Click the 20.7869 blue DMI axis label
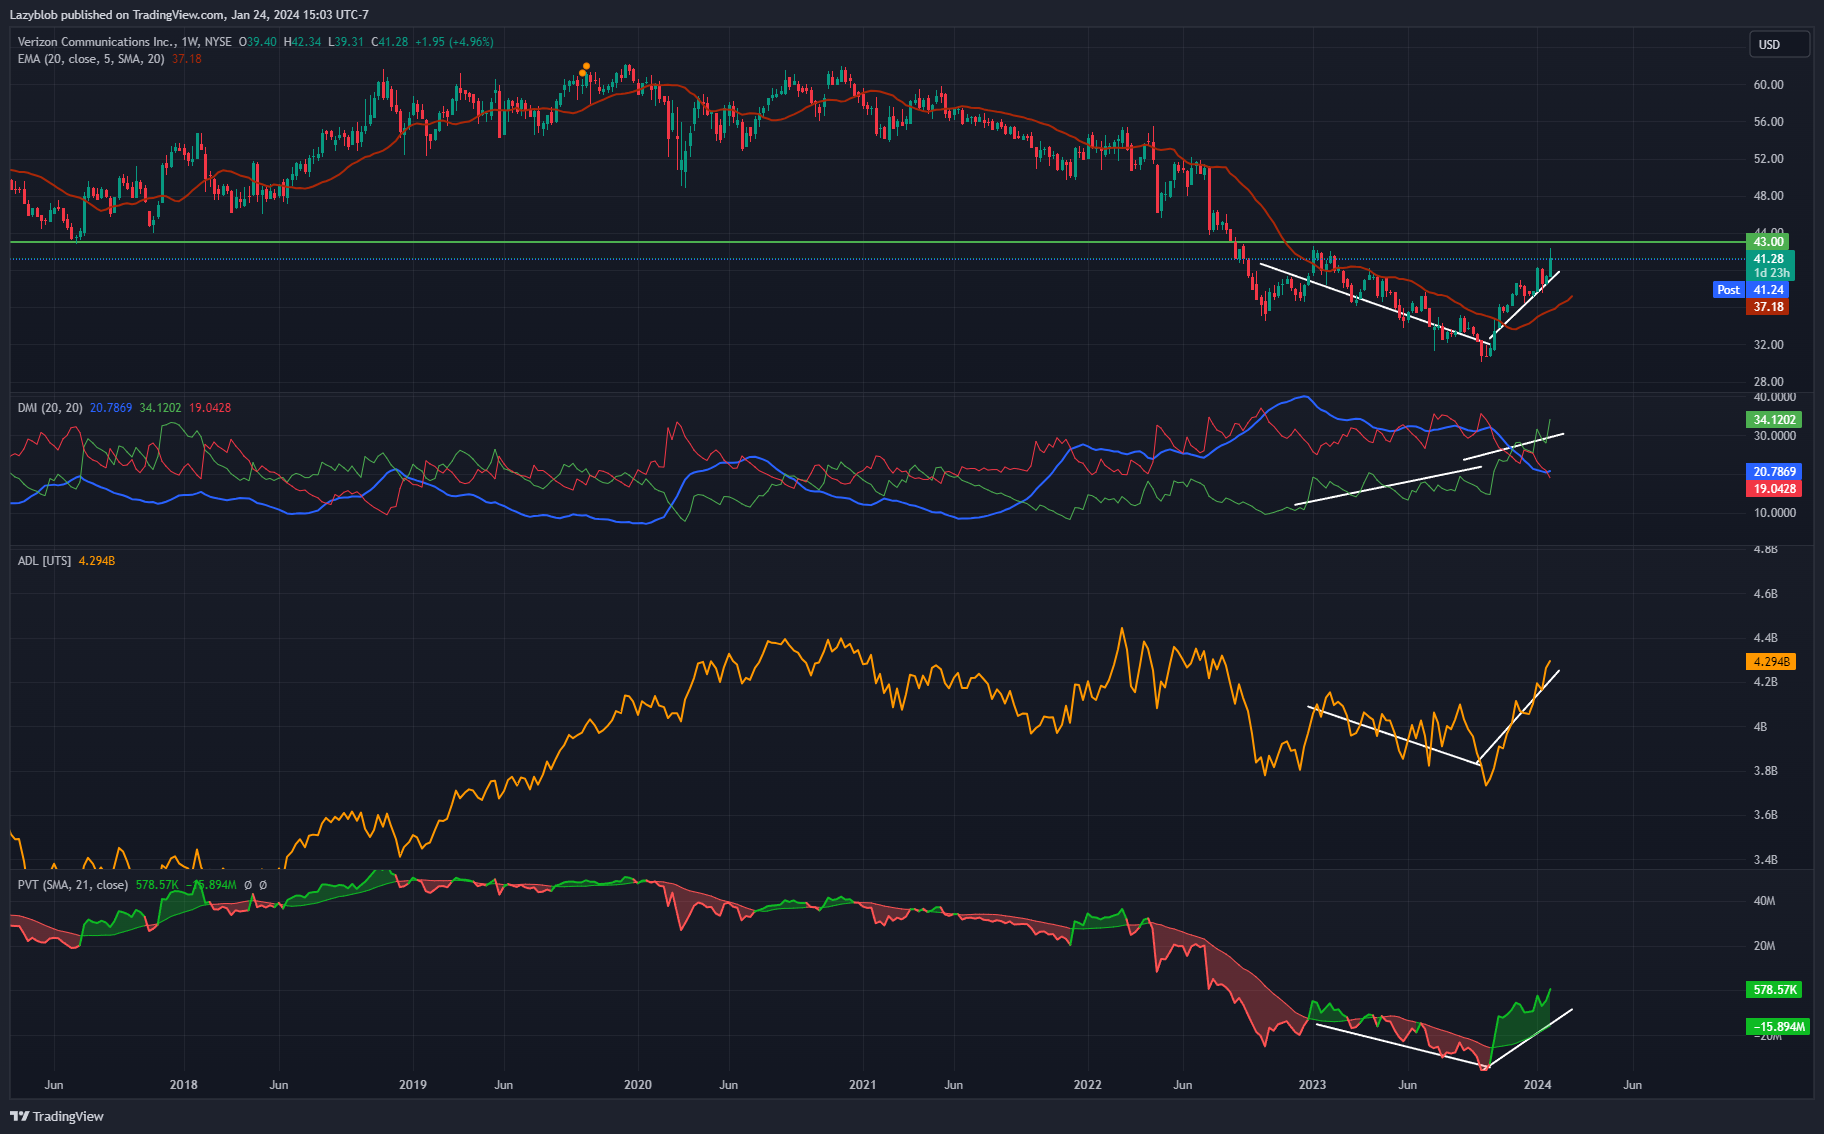1824x1134 pixels. (x=1775, y=472)
